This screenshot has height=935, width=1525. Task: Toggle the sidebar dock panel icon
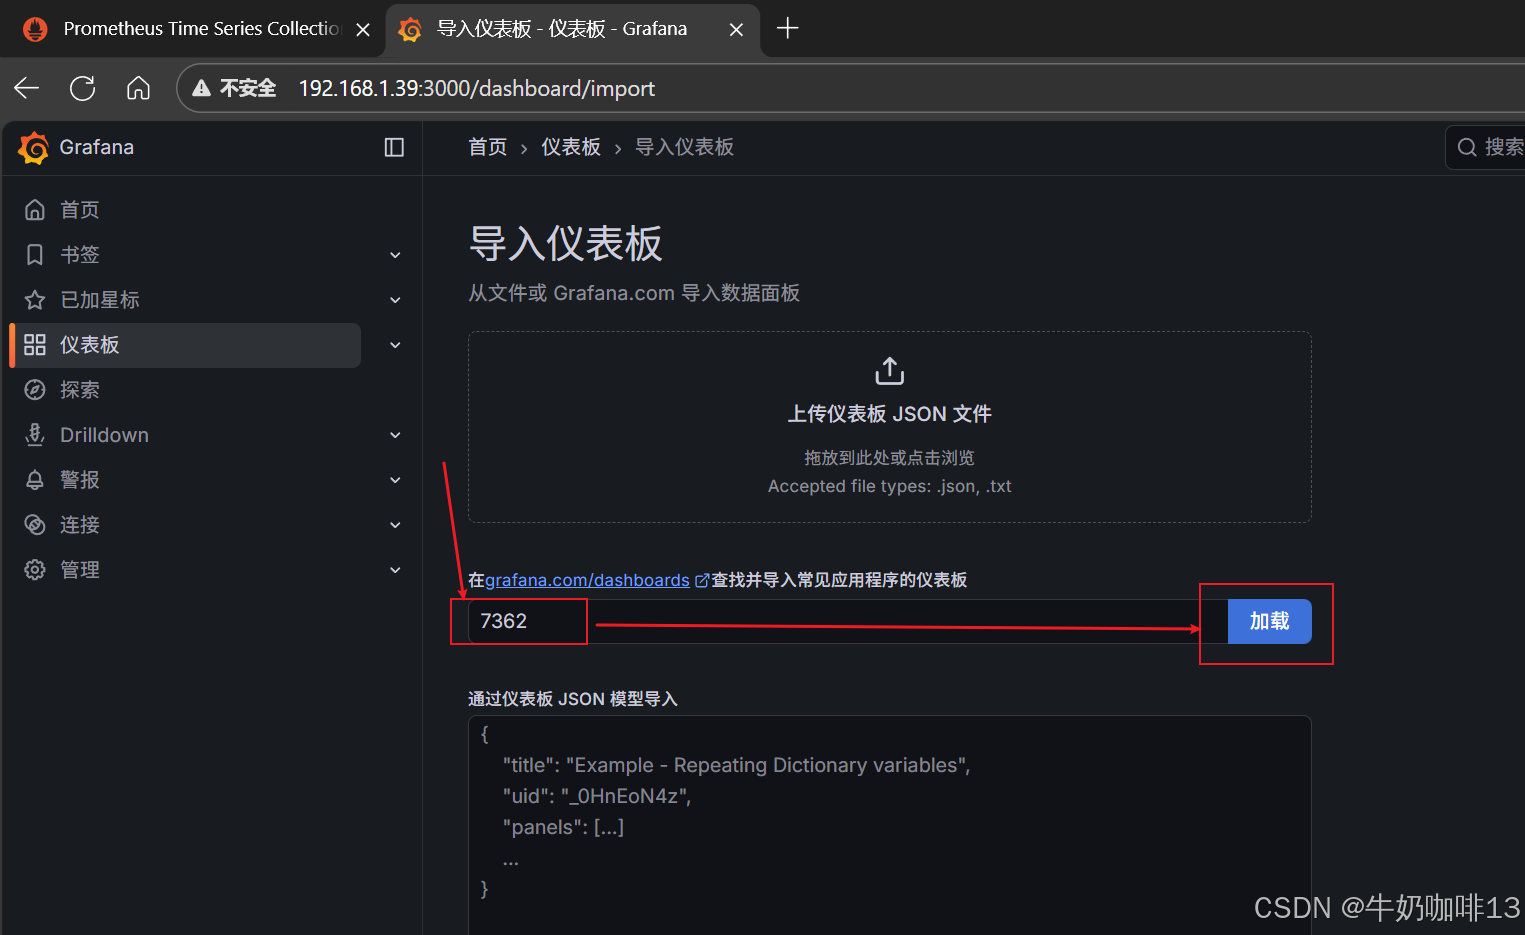pyautogui.click(x=394, y=148)
